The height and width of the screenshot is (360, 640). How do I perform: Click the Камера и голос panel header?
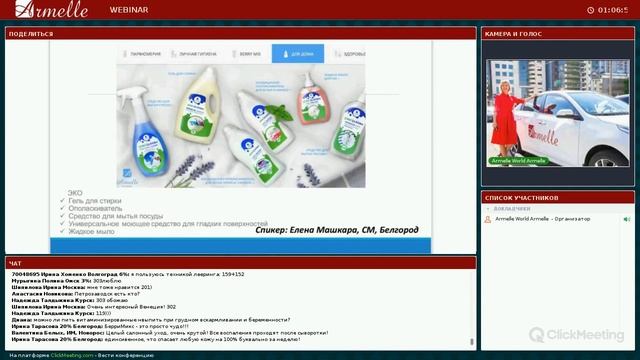(x=558, y=34)
